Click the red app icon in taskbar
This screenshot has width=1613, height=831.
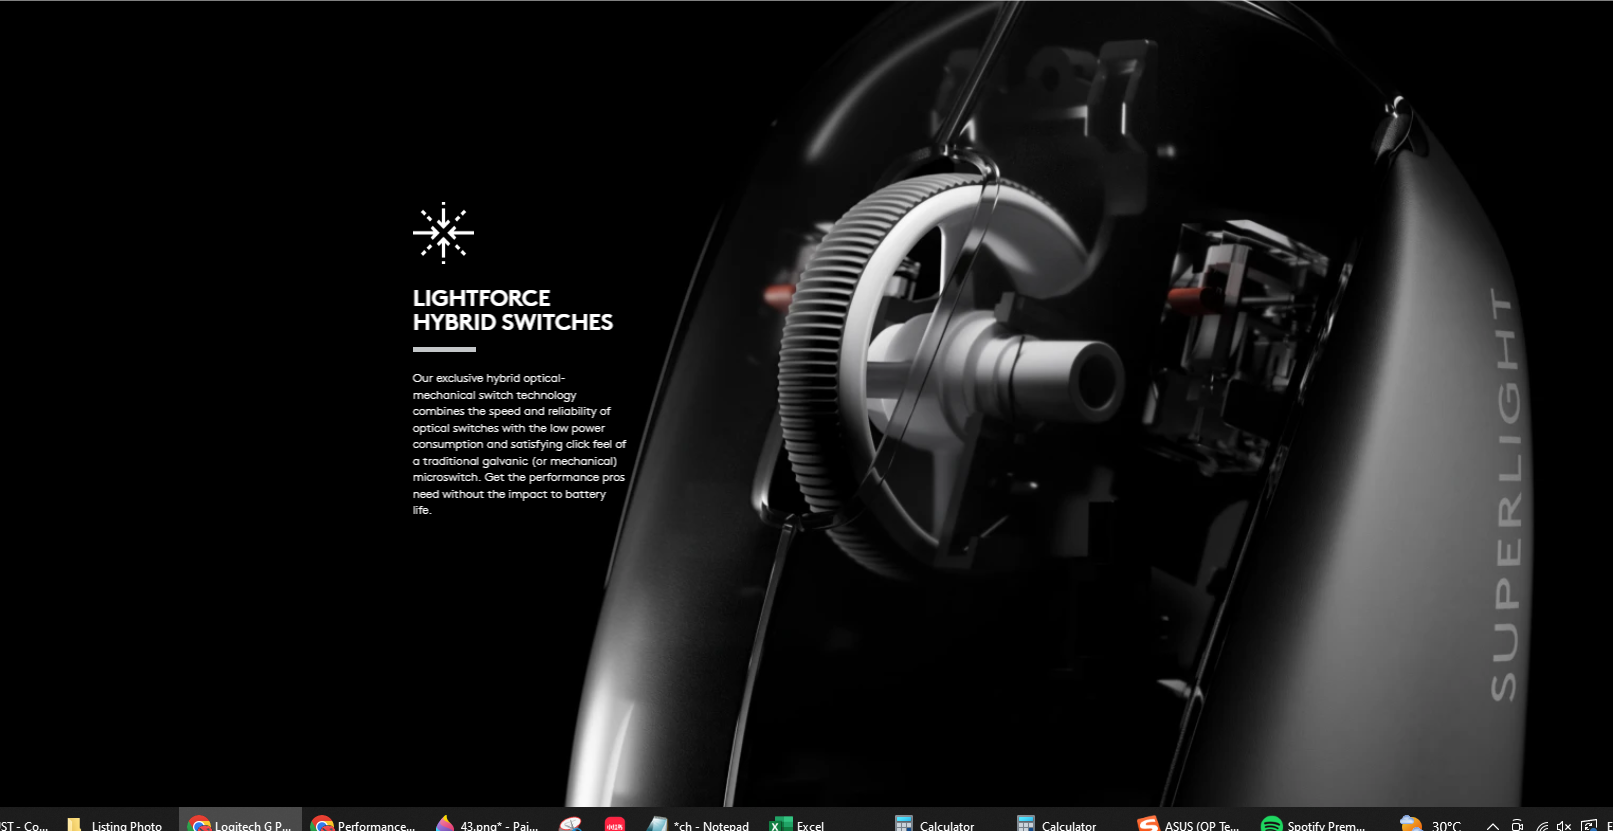coord(615,824)
